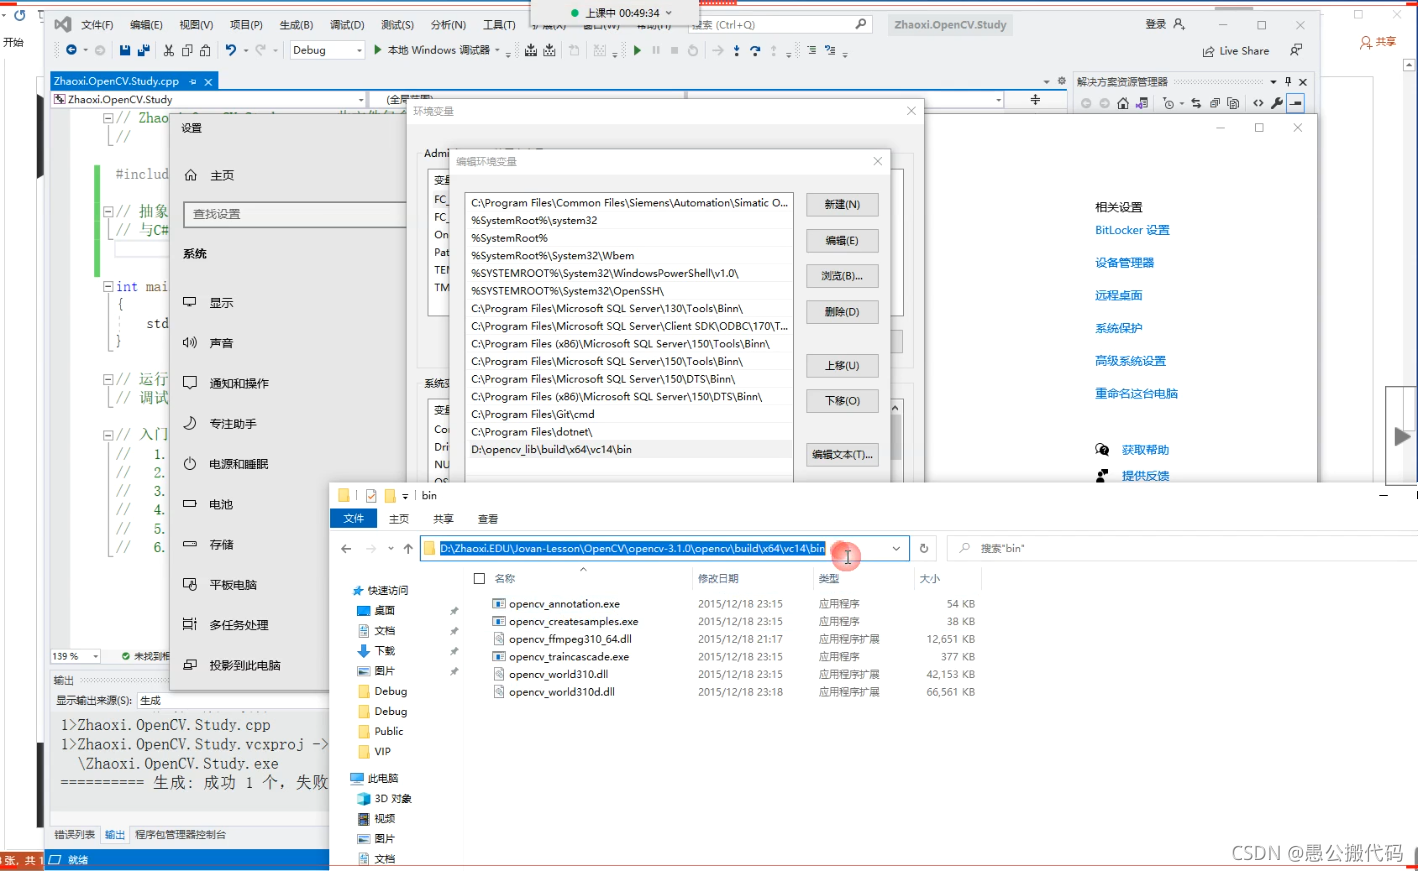This screenshot has height=871, width=1418.
Task: Click the checkmark properties icon in Explorer title bar
Action: click(371, 496)
